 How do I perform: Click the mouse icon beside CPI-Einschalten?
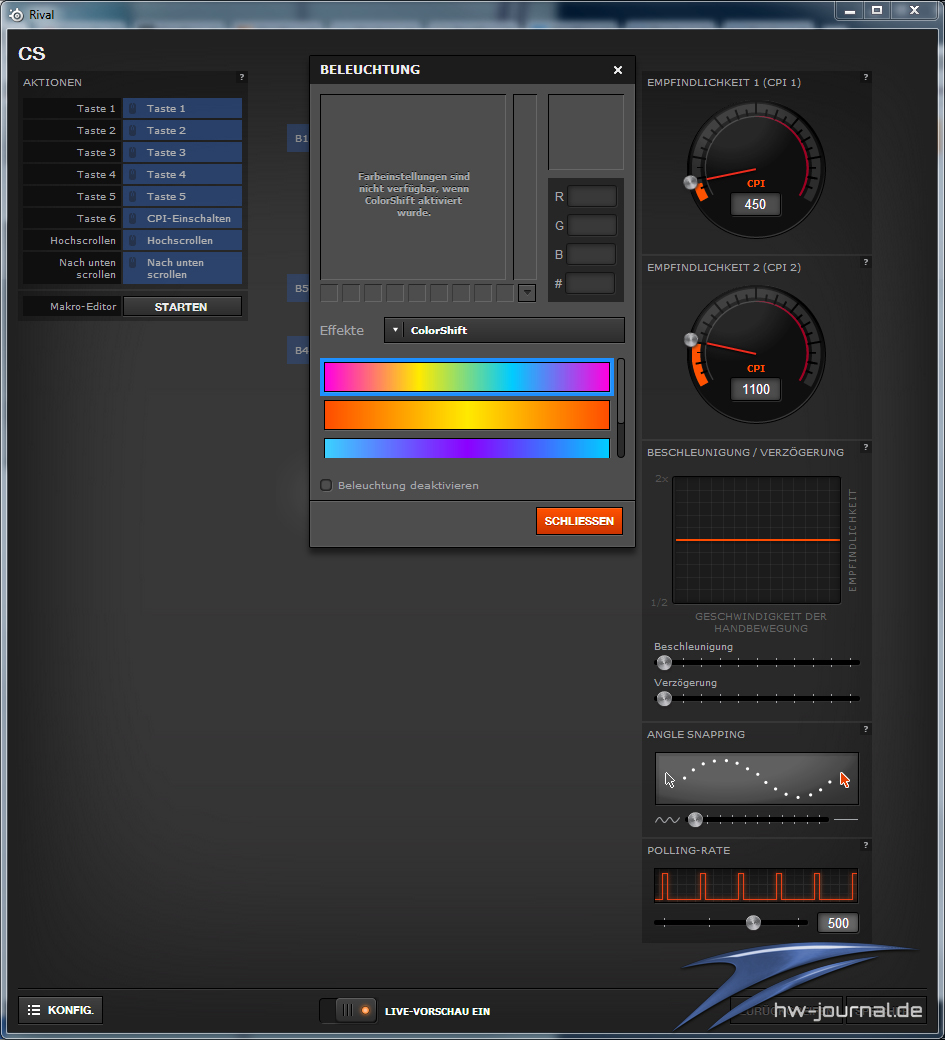click(133, 219)
